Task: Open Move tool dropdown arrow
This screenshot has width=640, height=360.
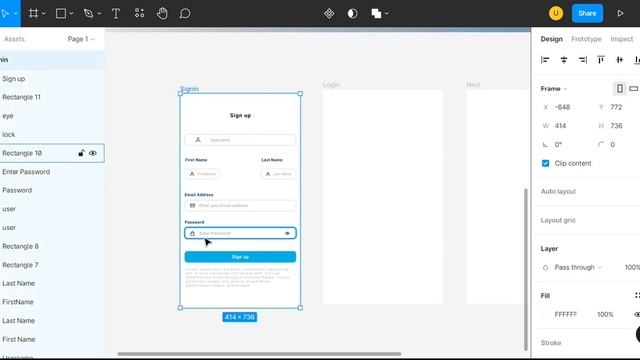Action: pyautogui.click(x=16, y=13)
